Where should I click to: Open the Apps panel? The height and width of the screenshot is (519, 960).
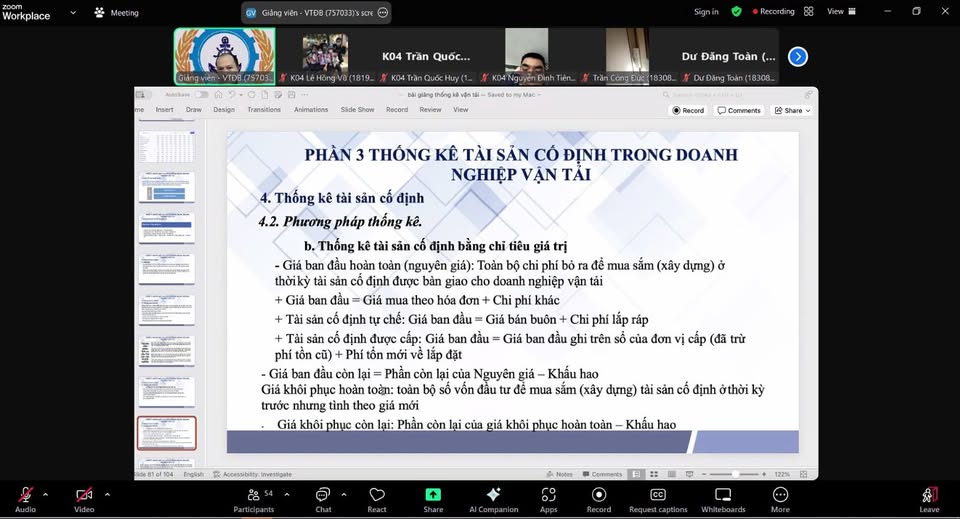[548, 495]
